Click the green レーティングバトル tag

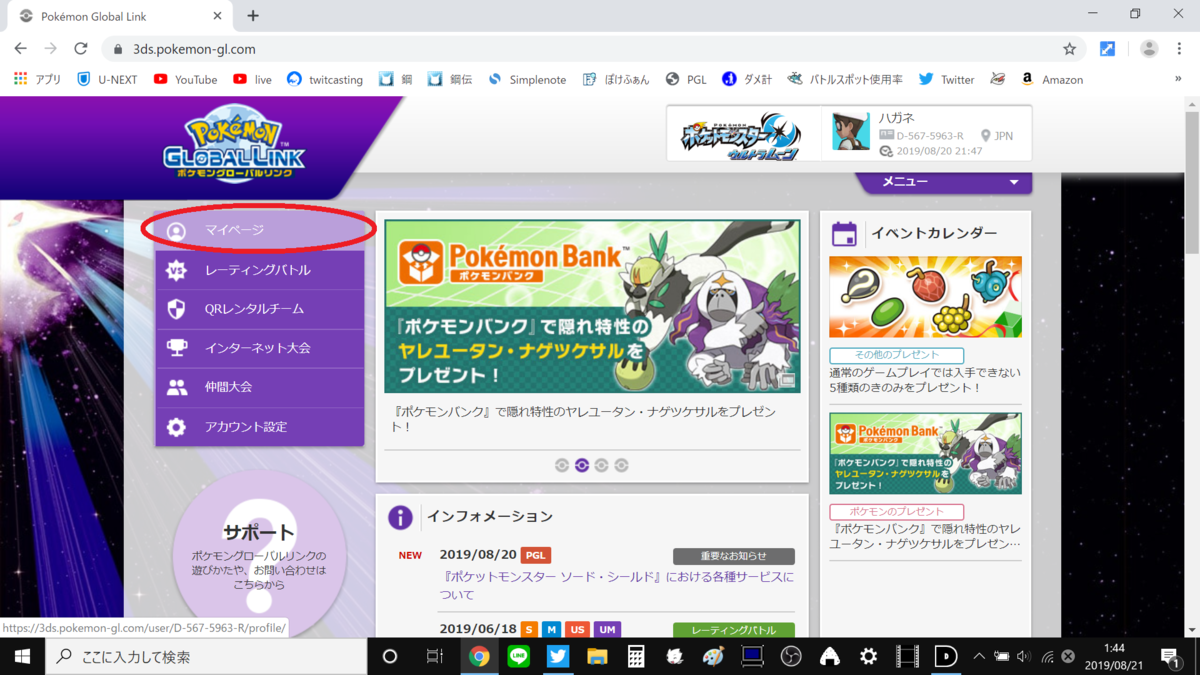point(734,630)
